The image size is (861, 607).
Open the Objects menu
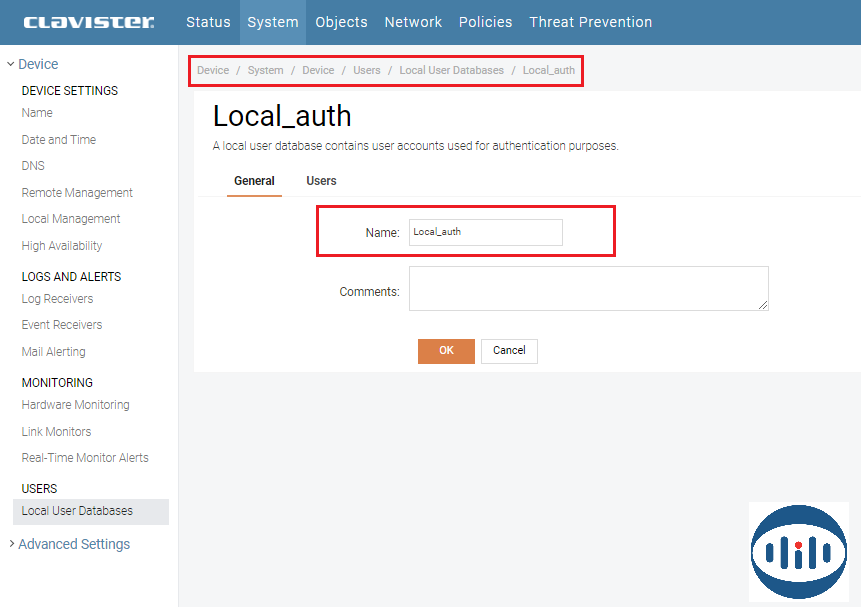click(341, 22)
